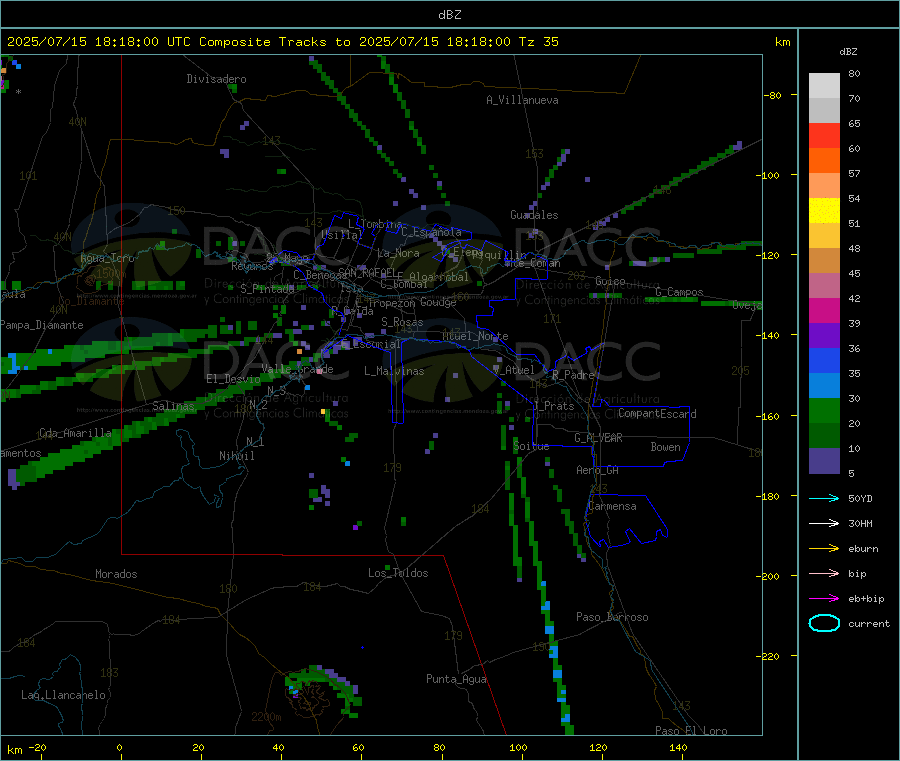Click the composite tracks timestamp header

[283, 42]
